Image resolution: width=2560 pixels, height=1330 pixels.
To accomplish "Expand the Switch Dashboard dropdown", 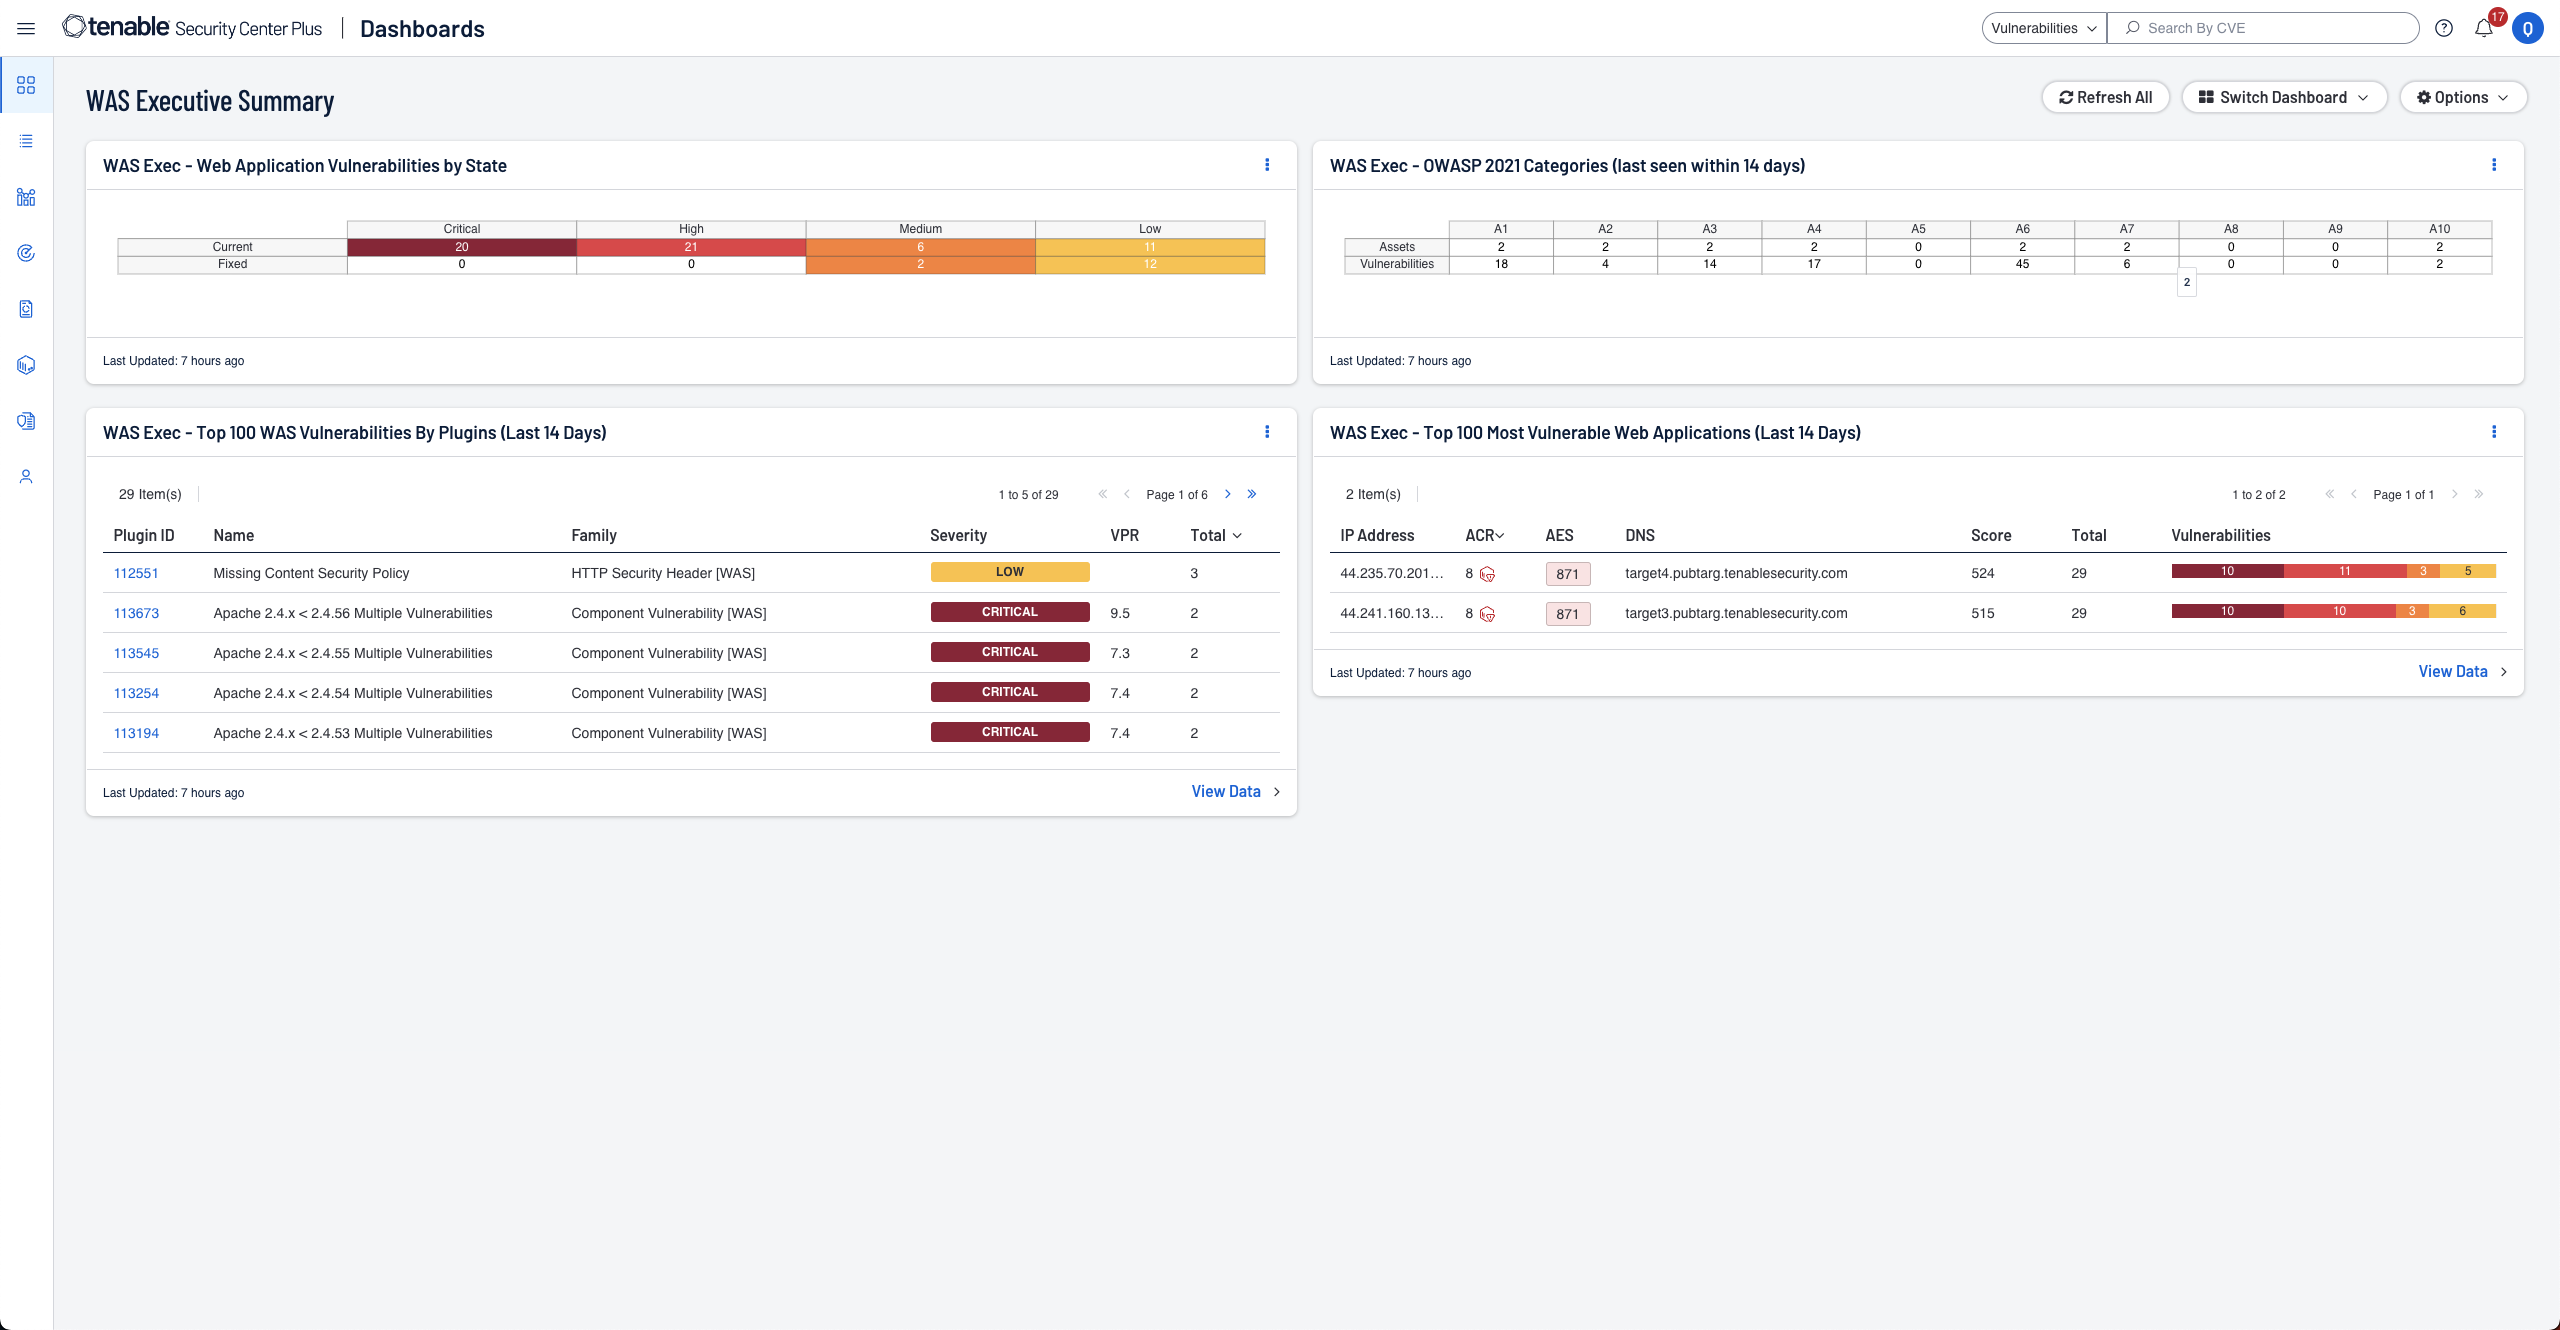I will [2283, 97].
